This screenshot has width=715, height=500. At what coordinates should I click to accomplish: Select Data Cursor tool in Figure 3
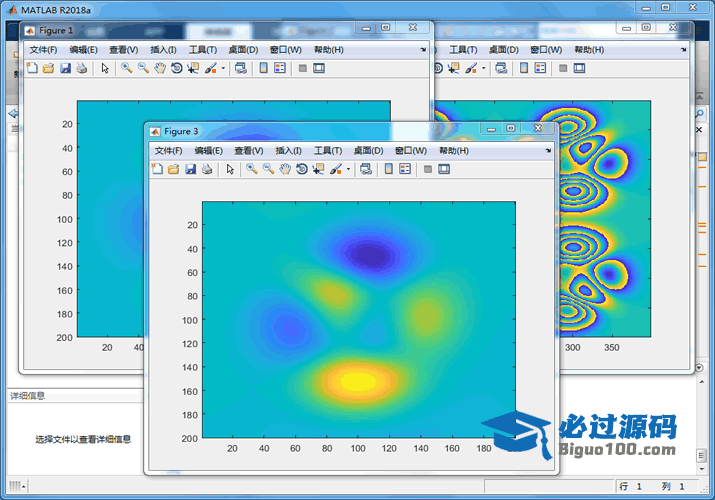point(318,169)
